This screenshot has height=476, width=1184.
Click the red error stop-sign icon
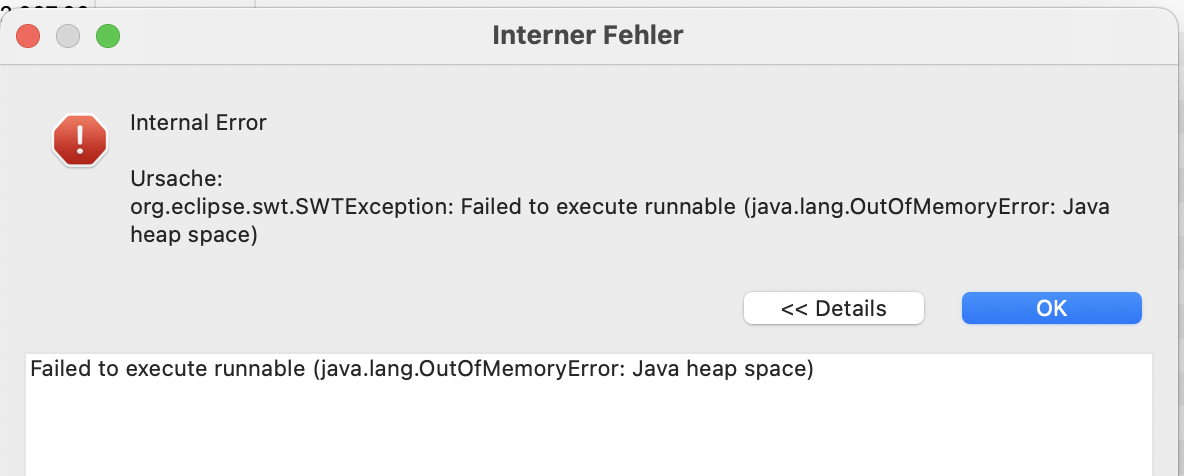coord(79,140)
